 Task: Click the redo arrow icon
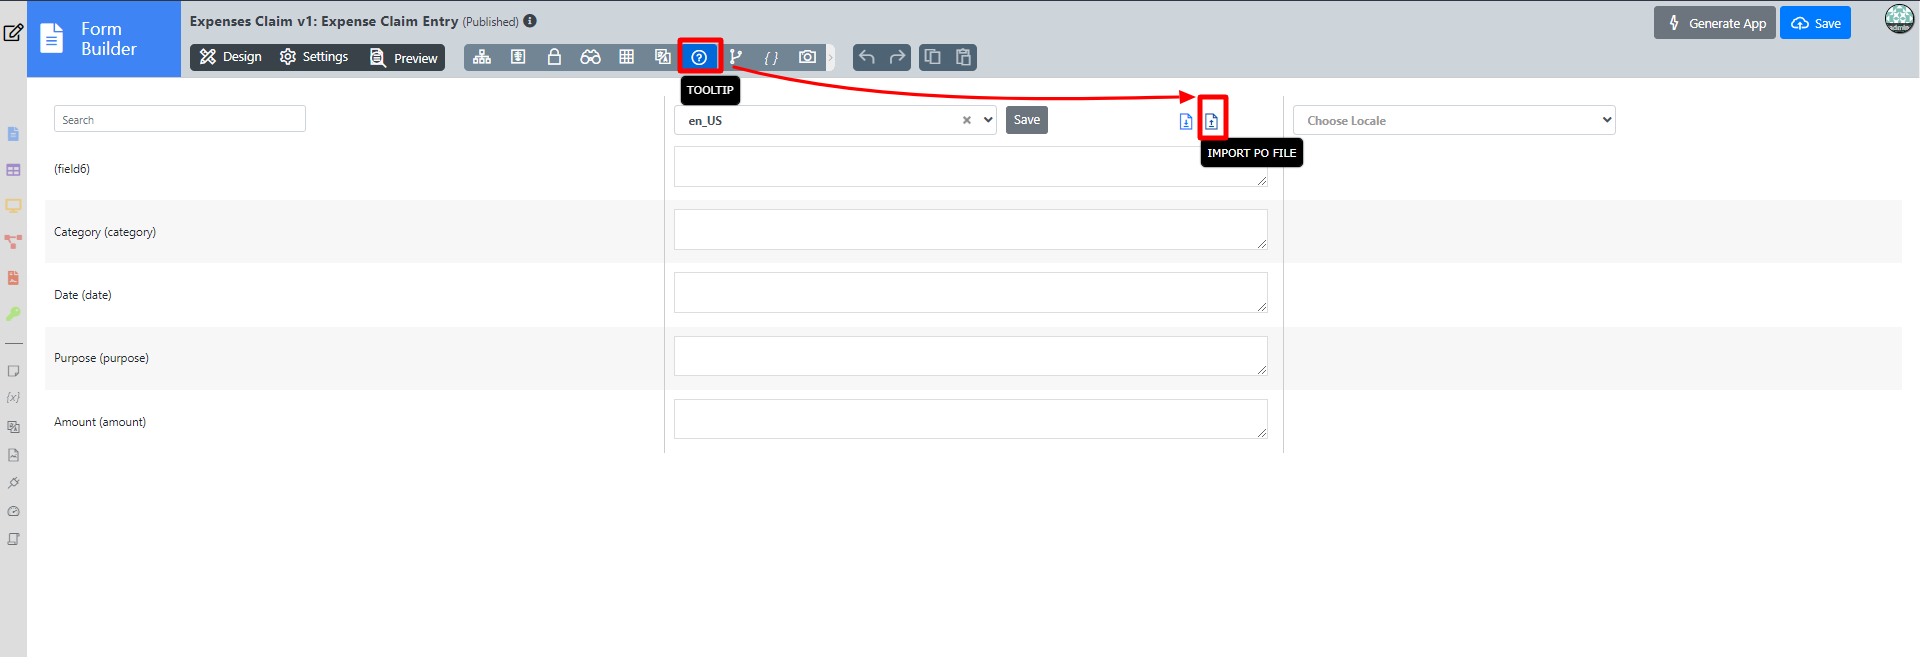(897, 57)
